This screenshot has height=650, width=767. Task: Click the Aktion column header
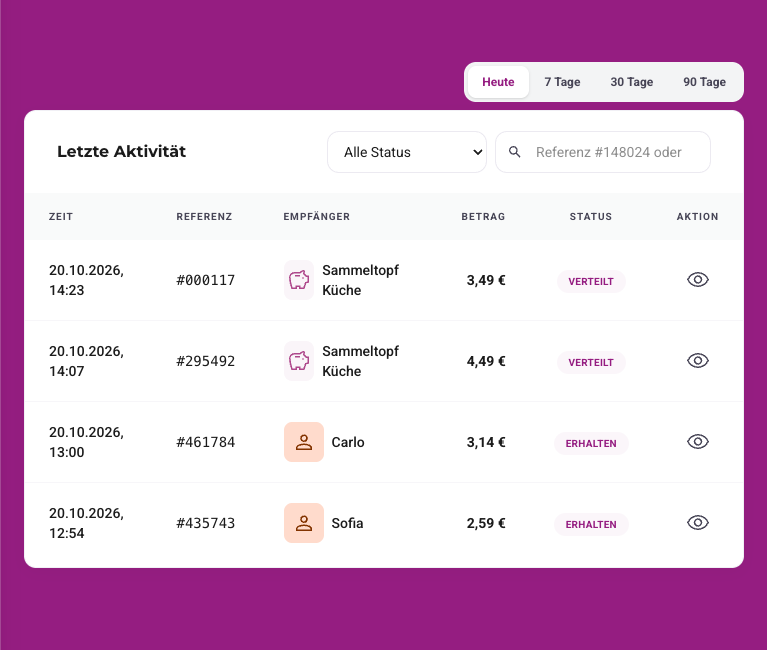[x=698, y=217]
